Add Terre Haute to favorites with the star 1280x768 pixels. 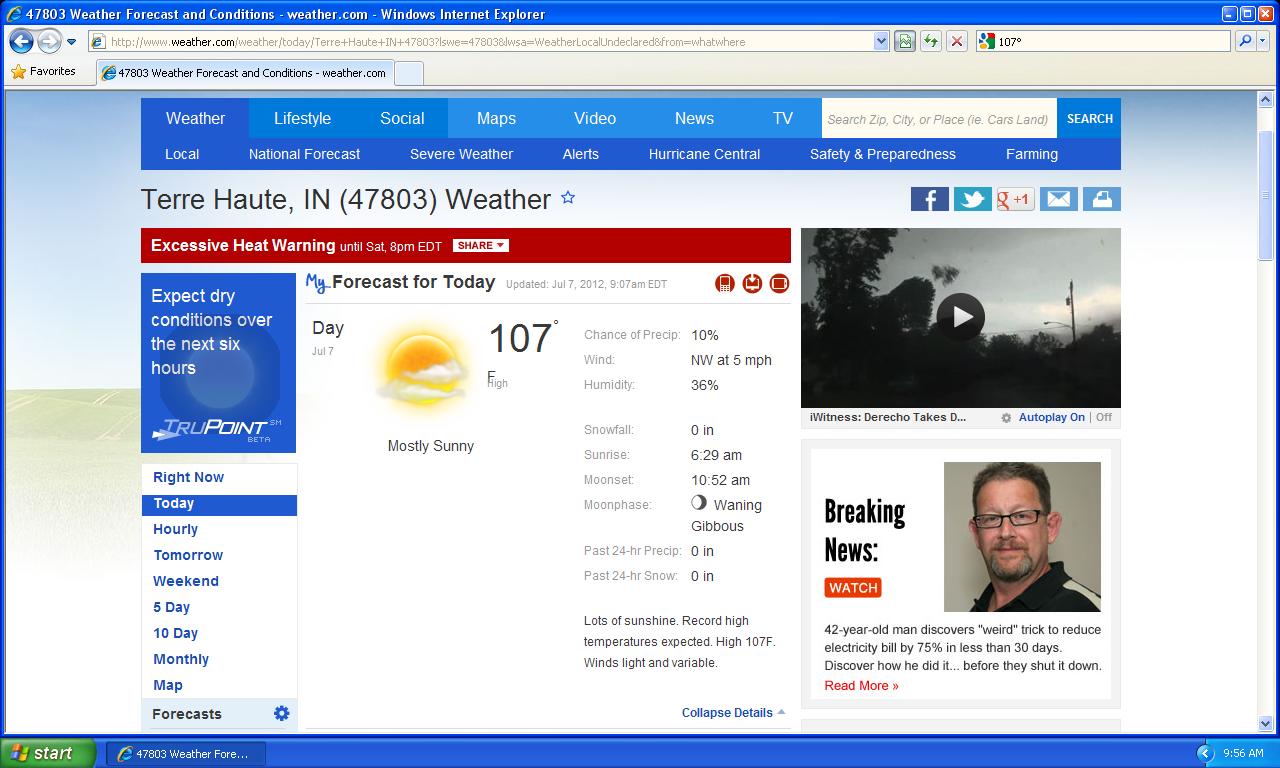pyautogui.click(x=568, y=198)
